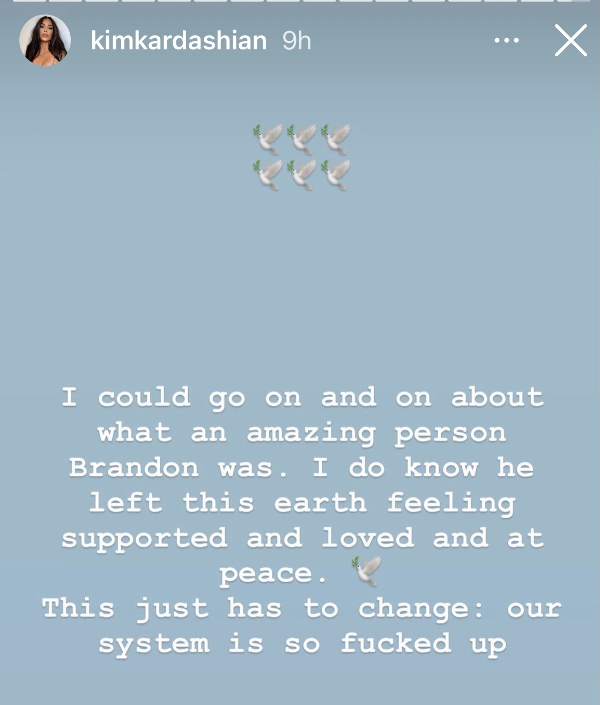Screen dimensions: 600x705
Task: Click the line "left this earth feeling"
Action: 302,502
